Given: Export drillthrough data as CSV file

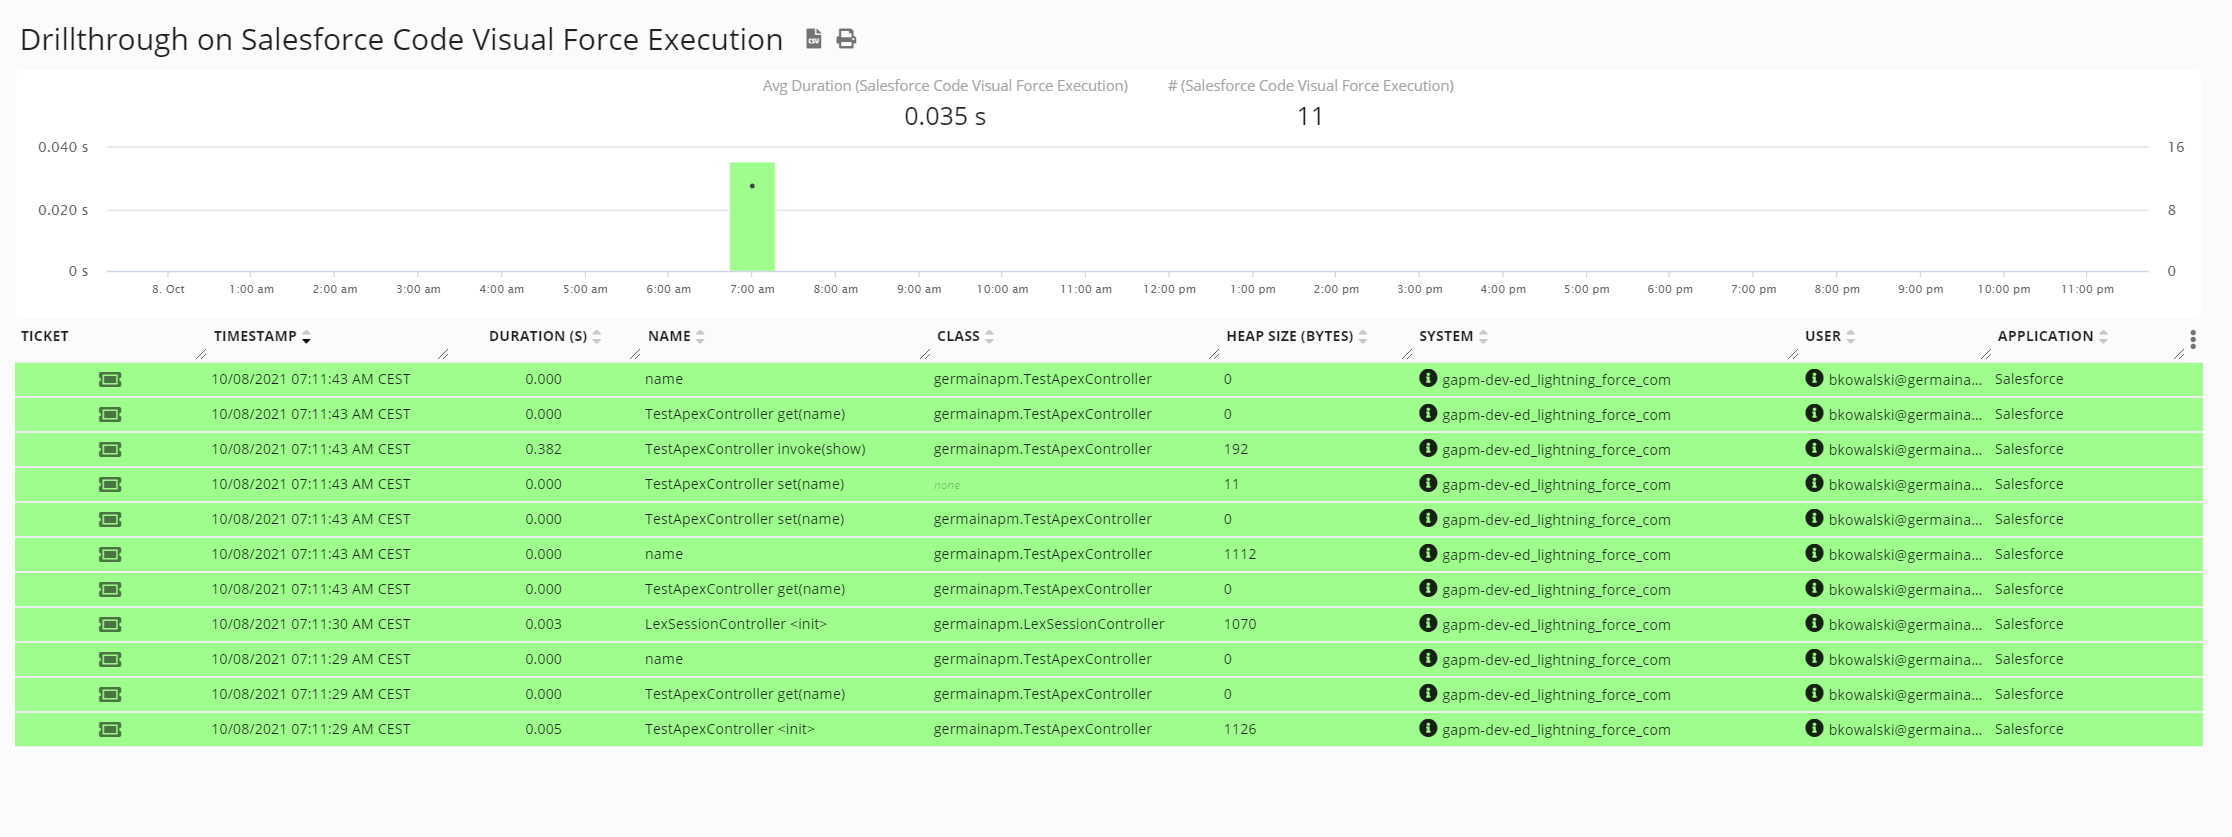Looking at the screenshot, I should click(x=813, y=39).
